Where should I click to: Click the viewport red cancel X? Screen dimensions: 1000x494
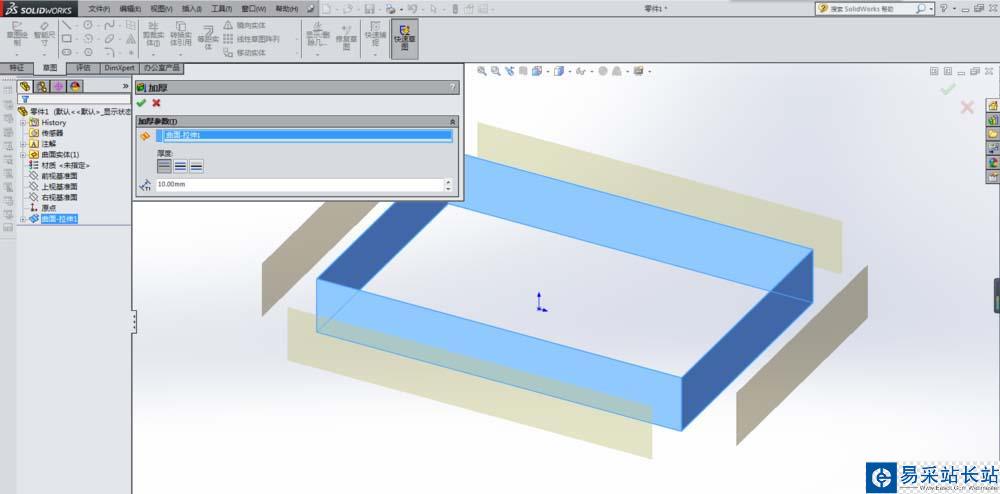point(967,107)
